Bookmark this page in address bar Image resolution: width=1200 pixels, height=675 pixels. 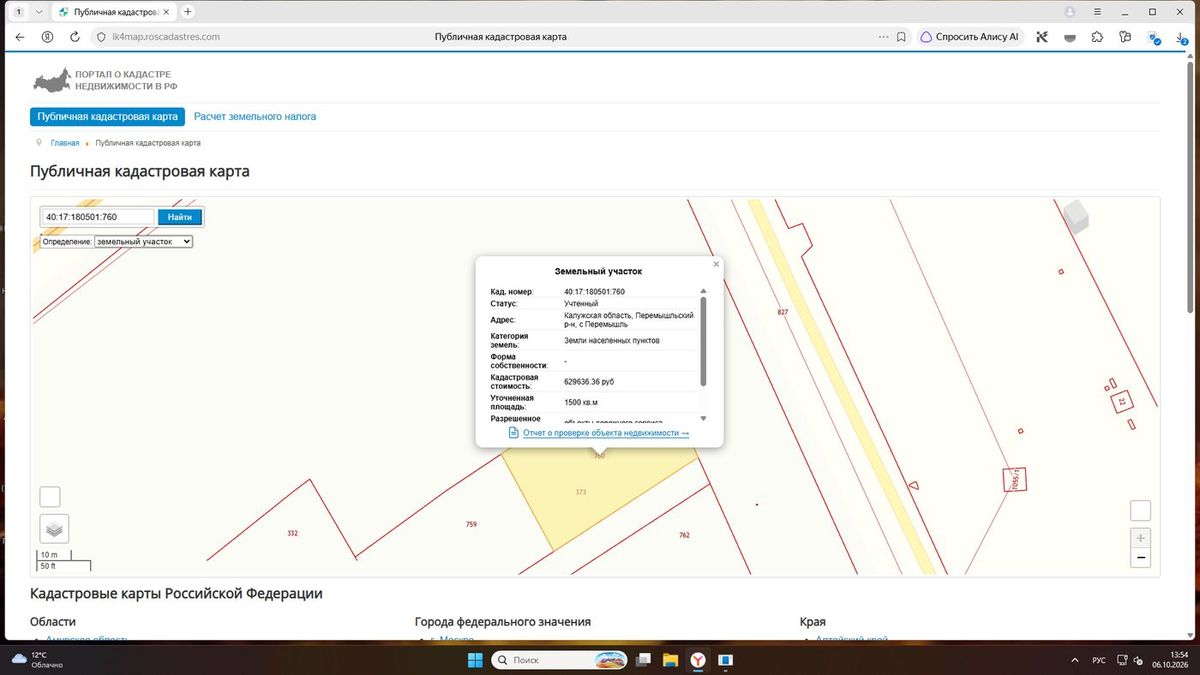(x=901, y=37)
